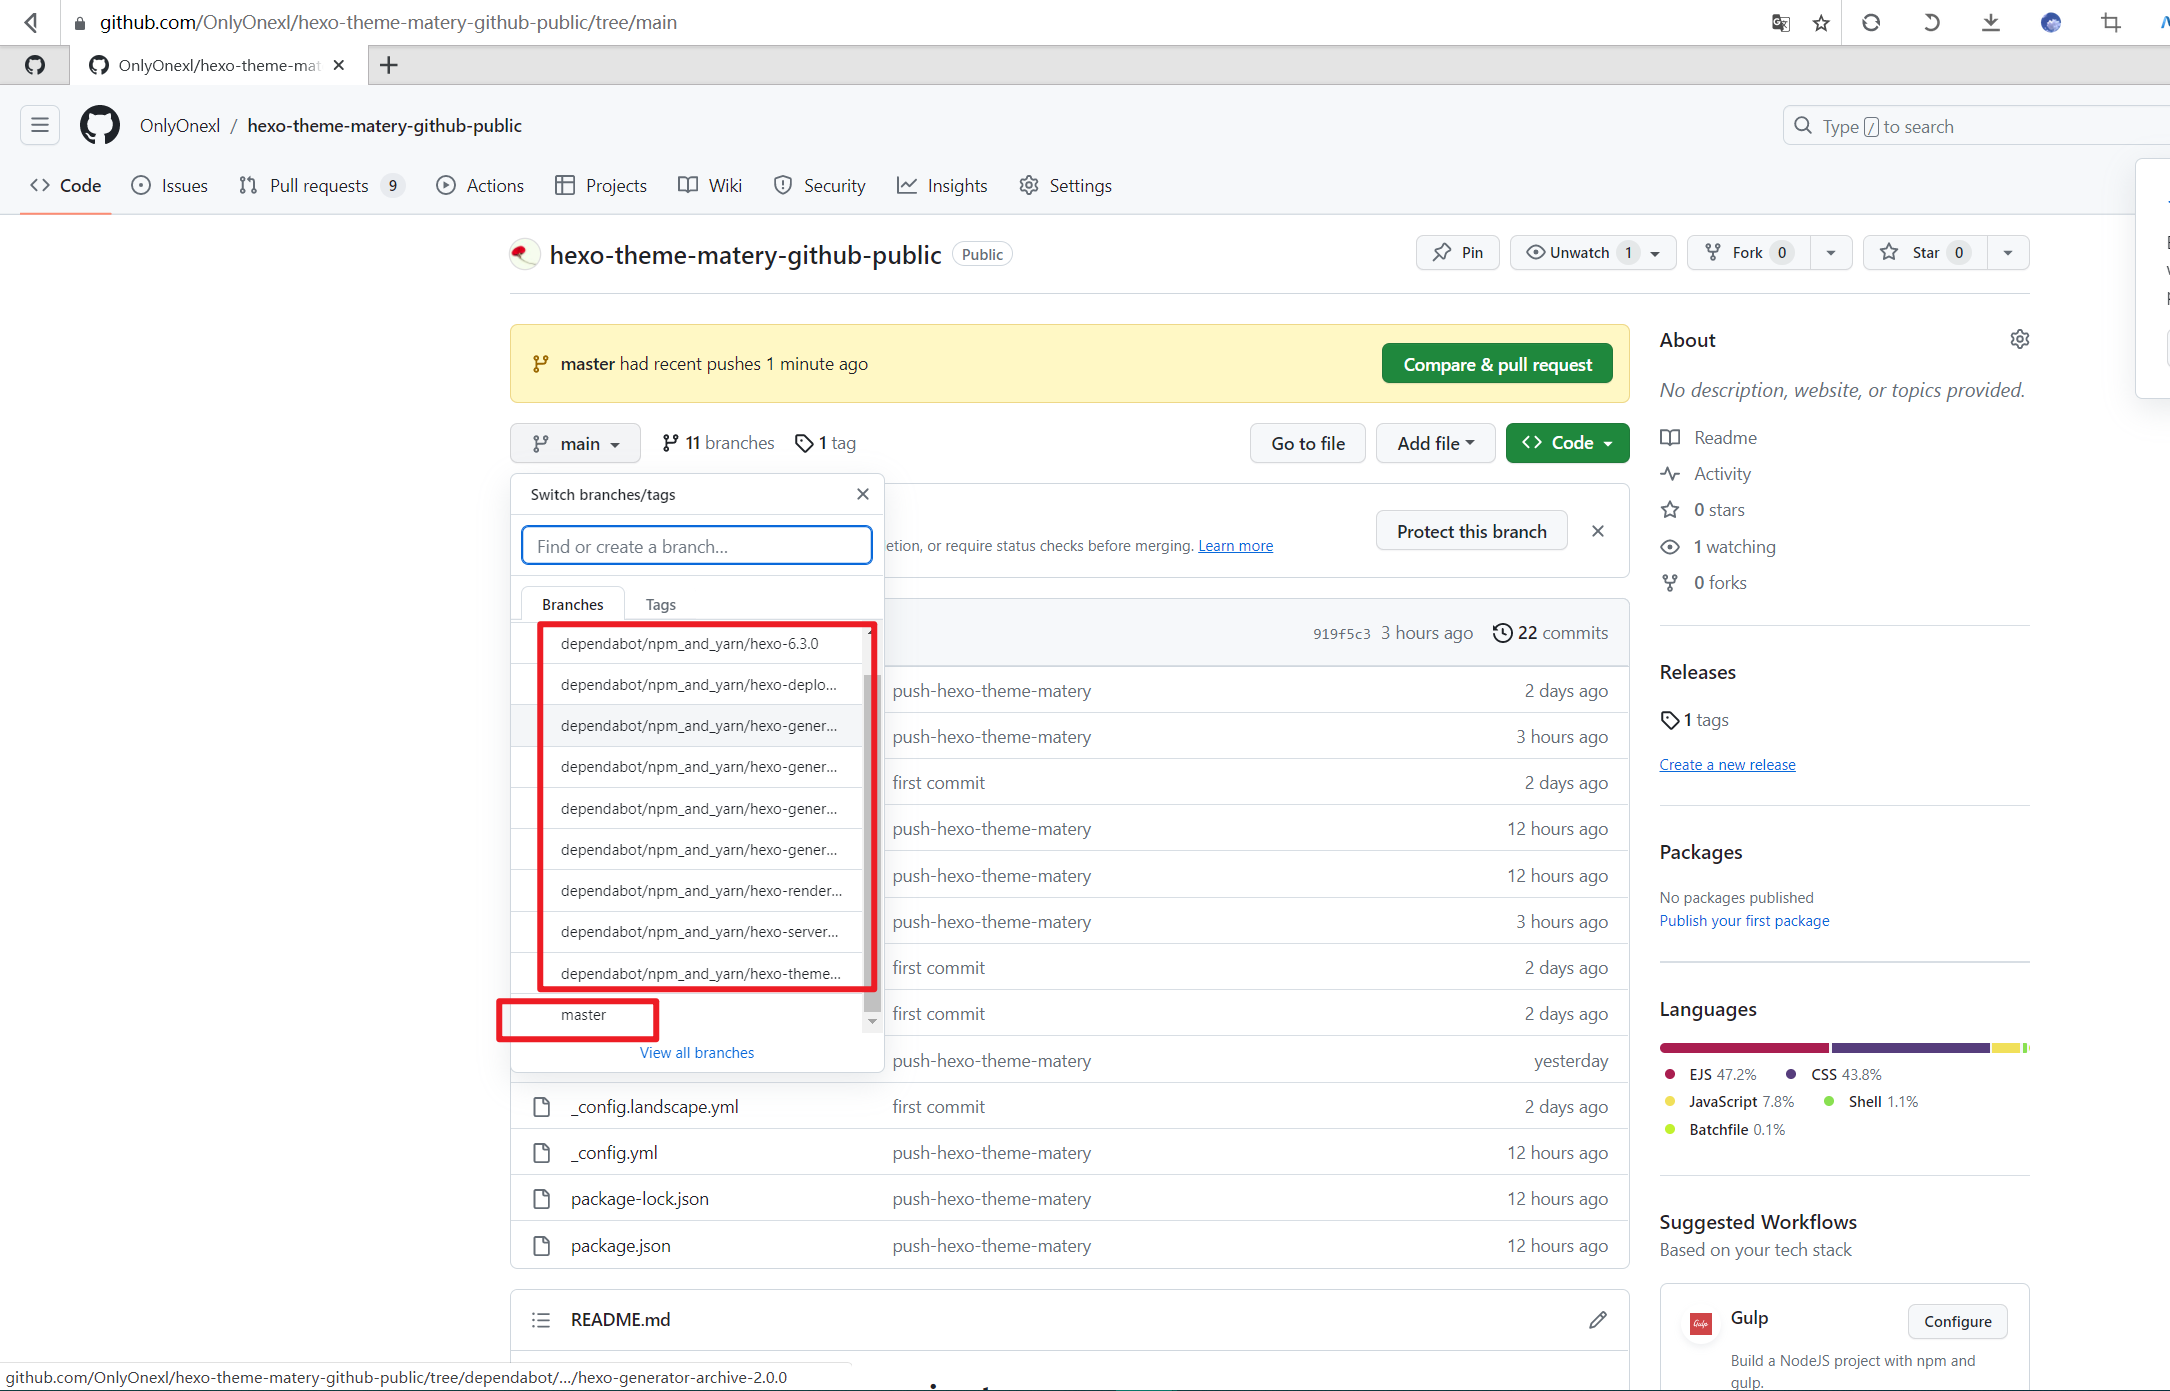The width and height of the screenshot is (2170, 1391).
Task: Select branch dependabot/npm_and_yarn/hexo-6.3.0
Action: (x=689, y=643)
